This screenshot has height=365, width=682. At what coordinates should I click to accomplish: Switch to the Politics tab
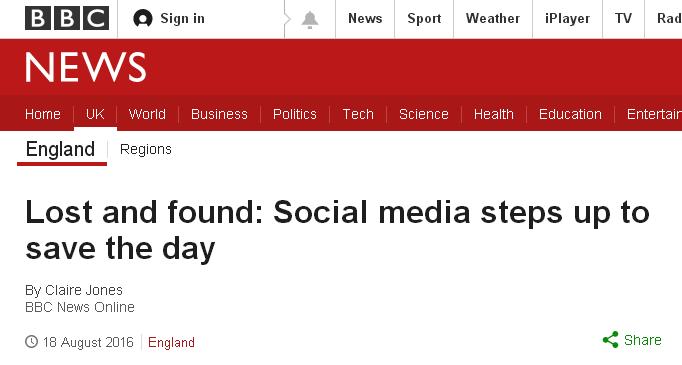(x=295, y=114)
